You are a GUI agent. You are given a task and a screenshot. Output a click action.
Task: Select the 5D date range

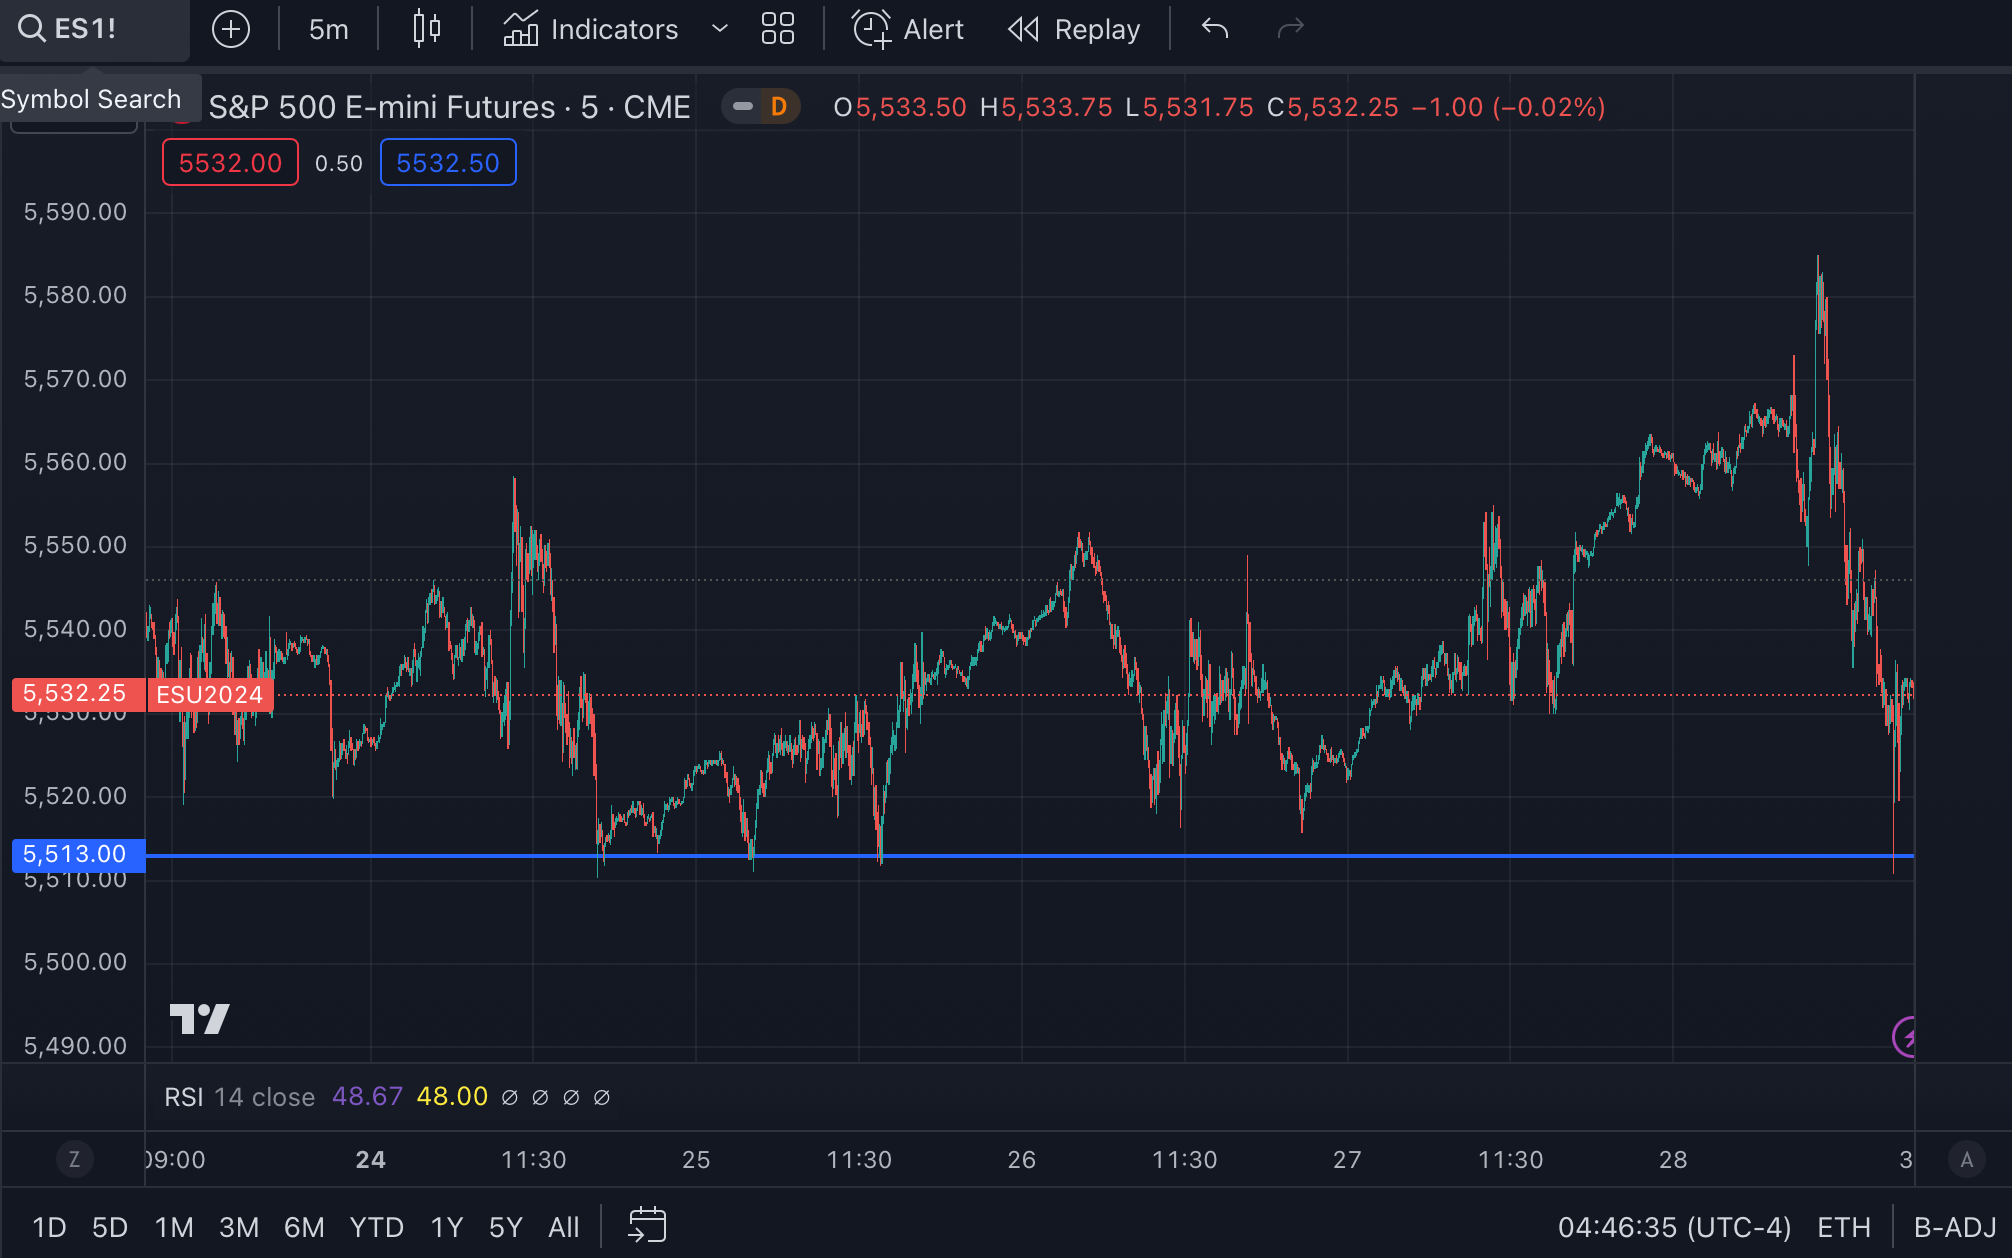[110, 1227]
